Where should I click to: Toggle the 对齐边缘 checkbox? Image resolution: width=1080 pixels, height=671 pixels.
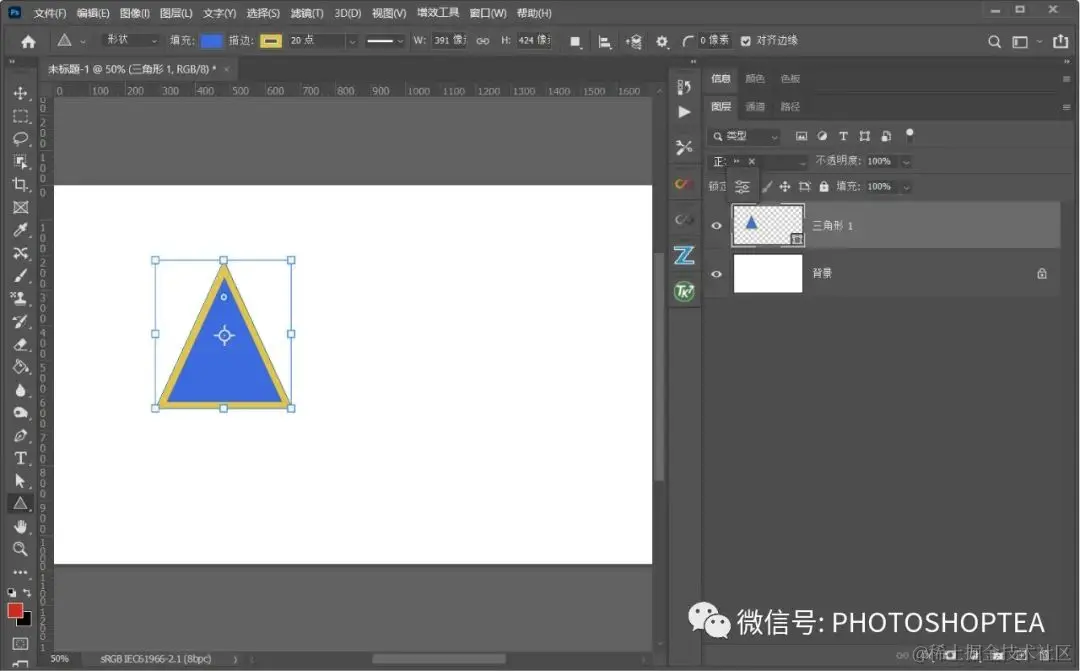coord(745,41)
